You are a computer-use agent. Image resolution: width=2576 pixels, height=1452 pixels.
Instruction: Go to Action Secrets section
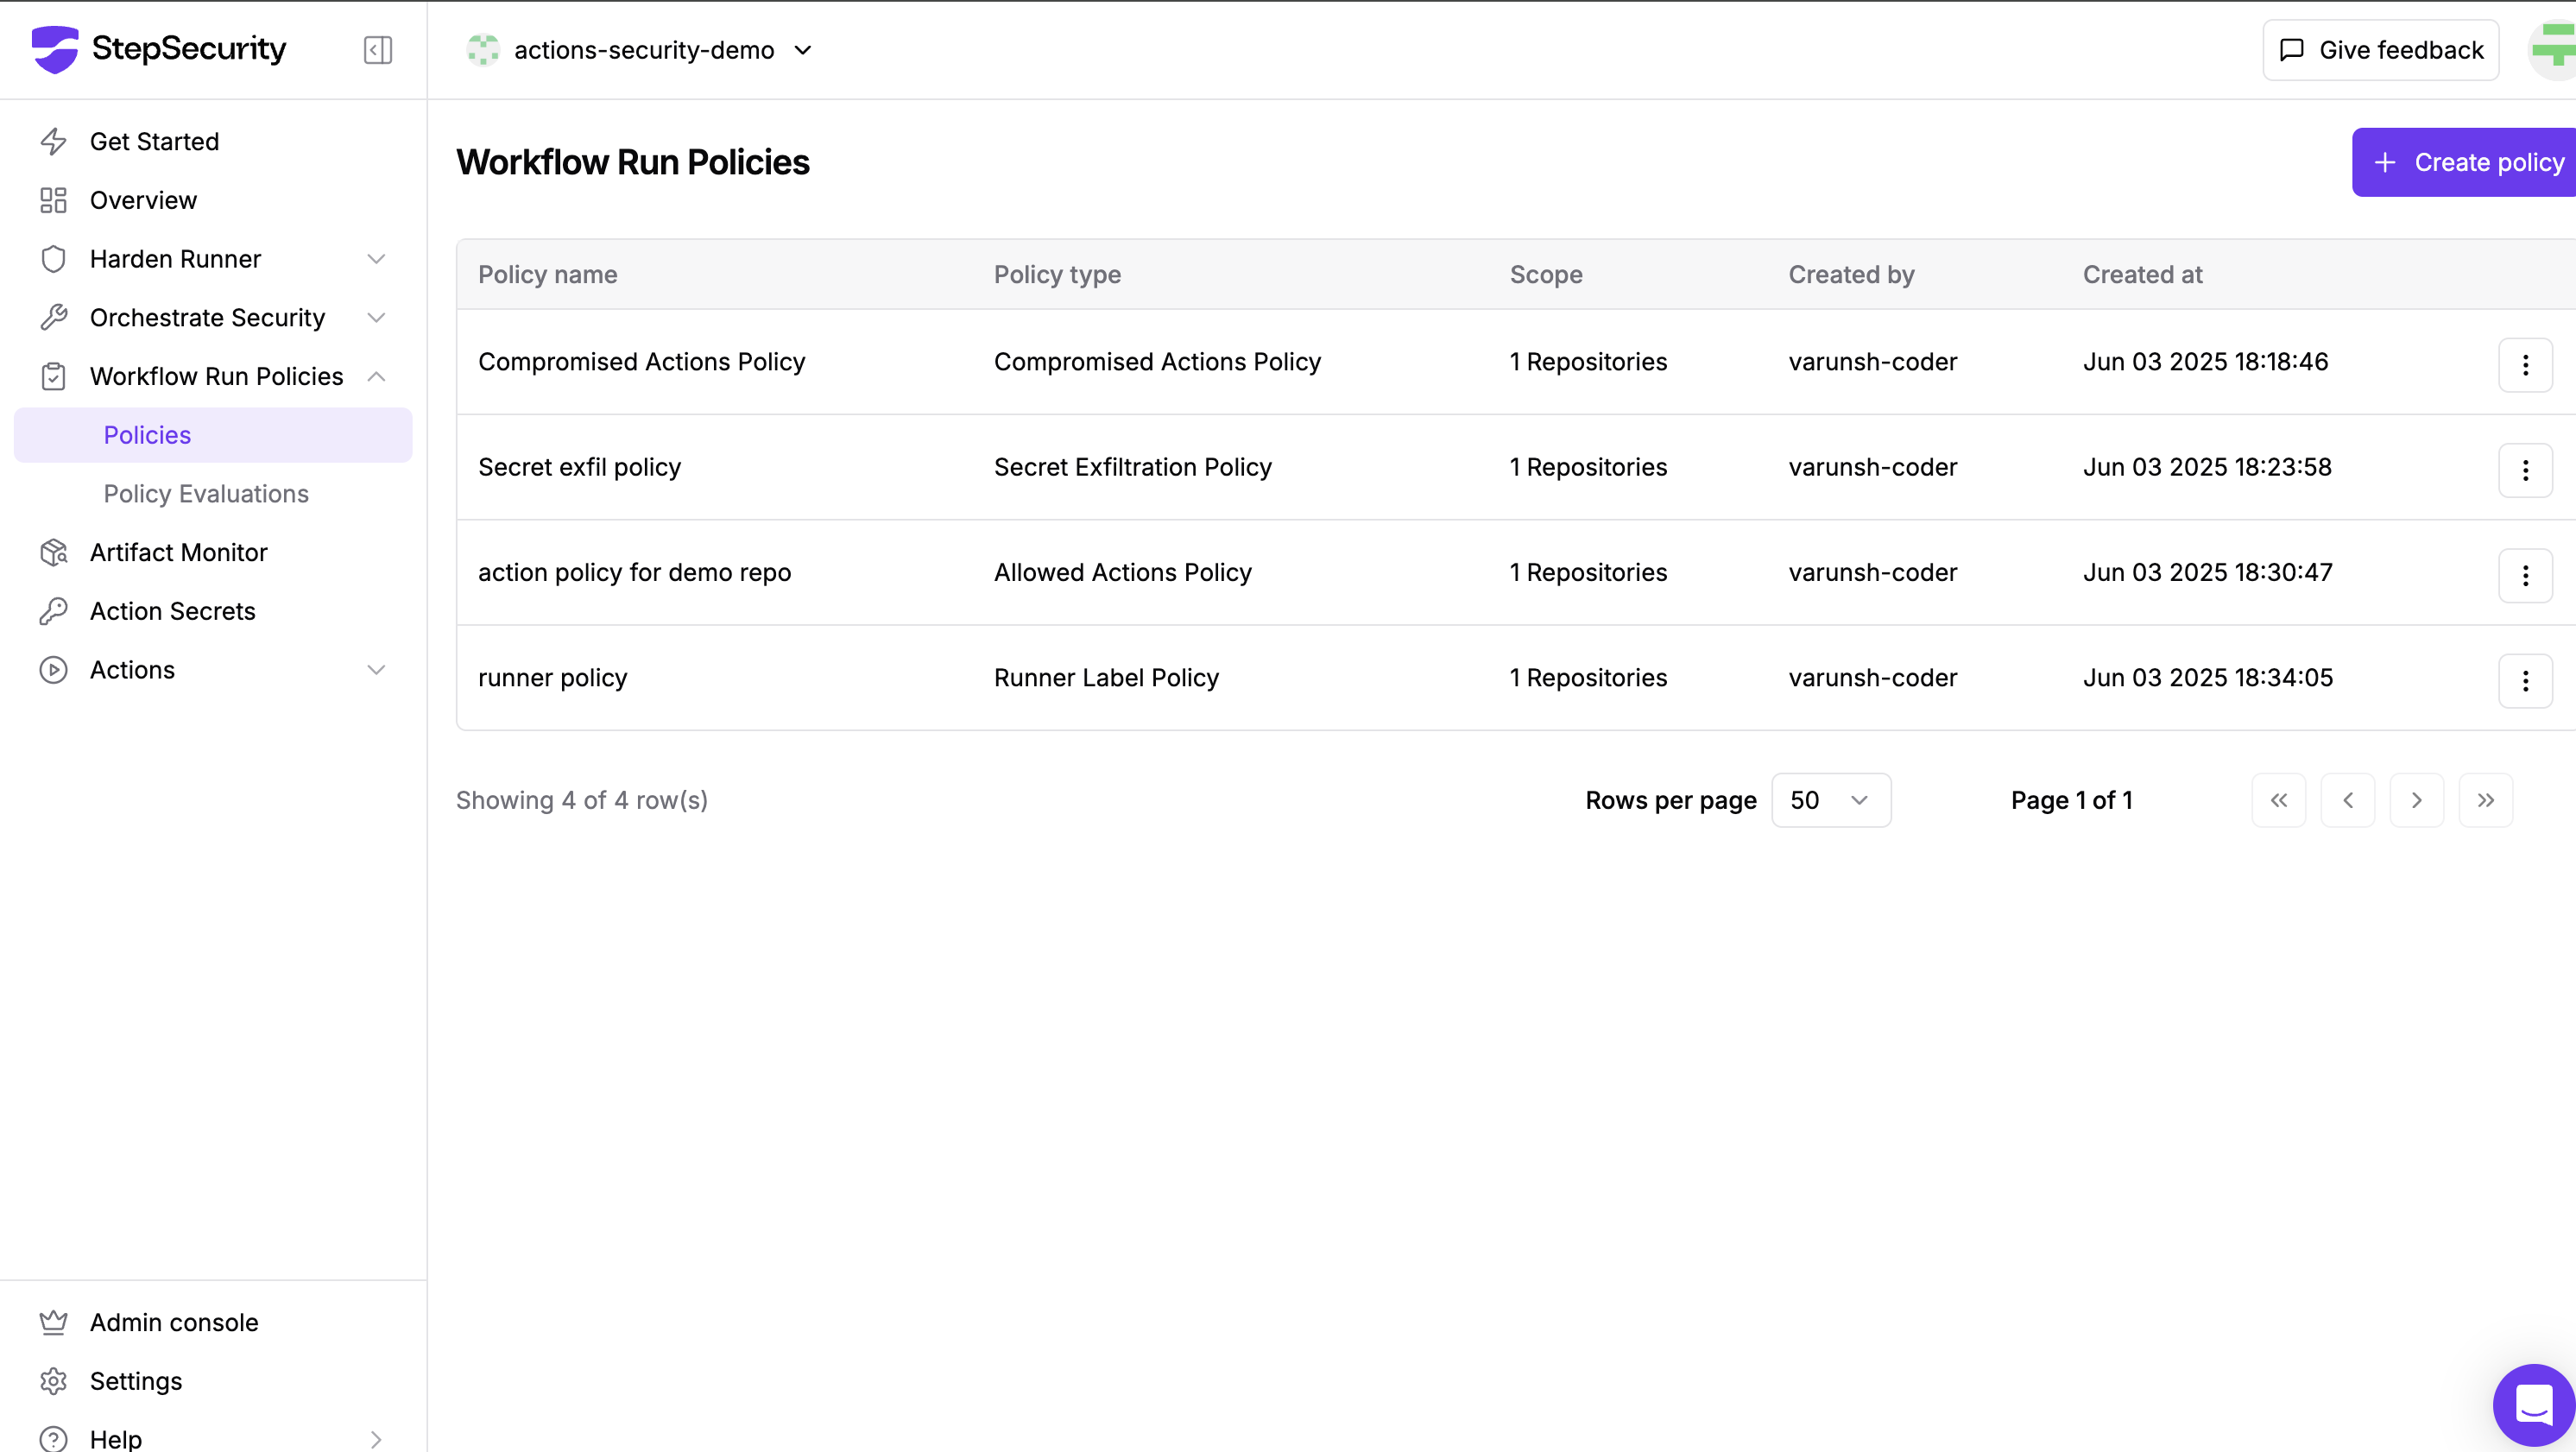click(172, 611)
